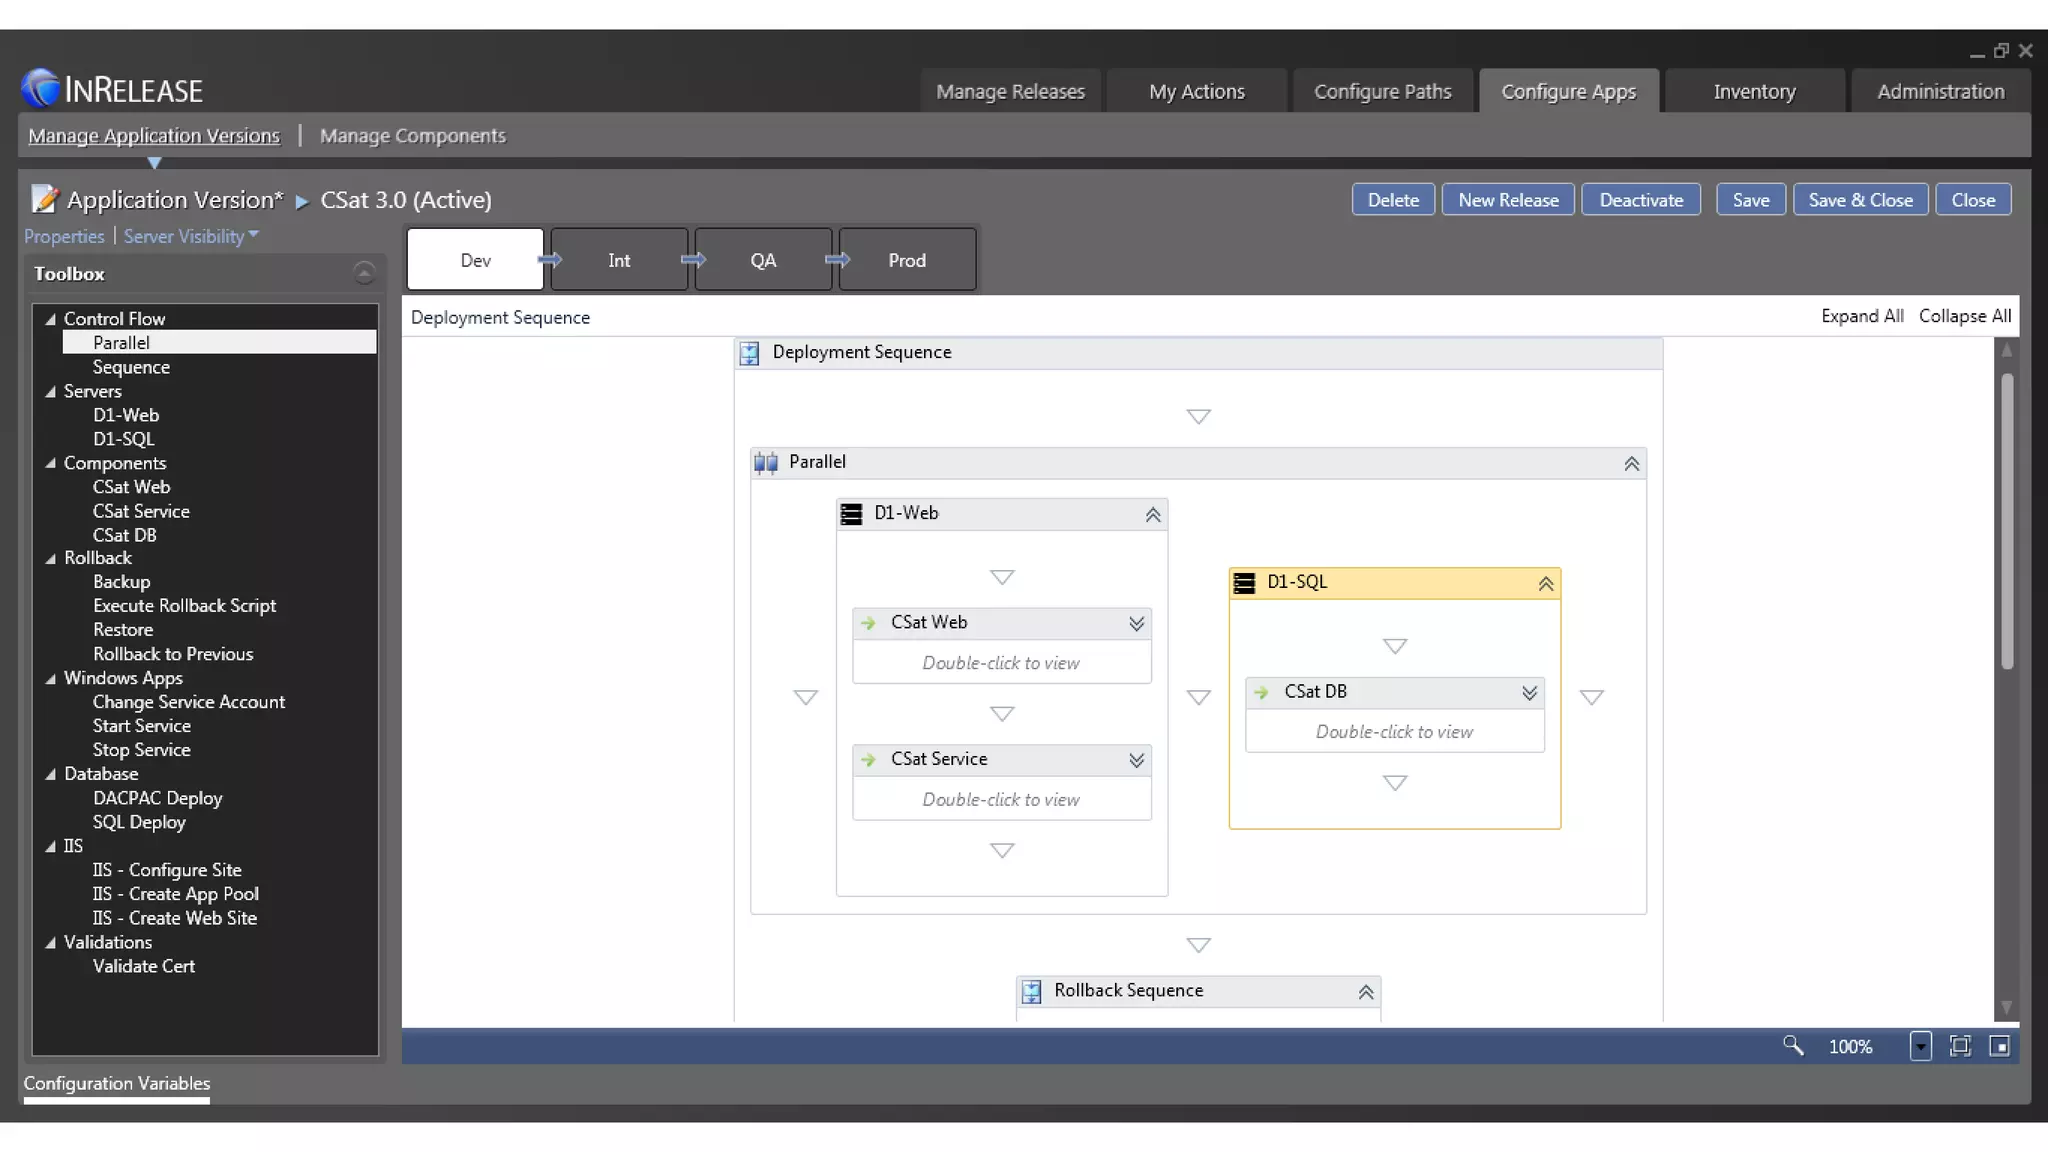Open the Manage Components submenu

point(412,135)
